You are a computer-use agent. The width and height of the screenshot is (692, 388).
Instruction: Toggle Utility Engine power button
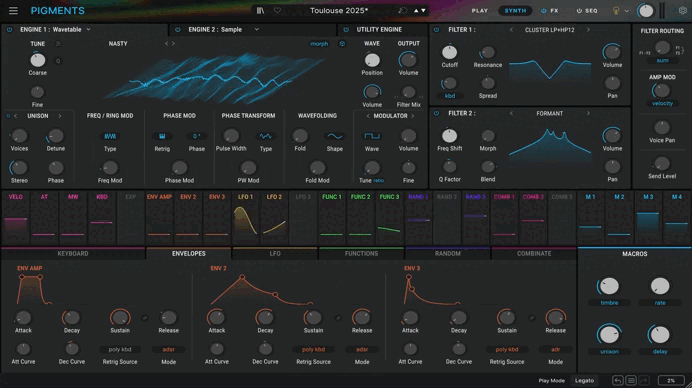pos(346,30)
